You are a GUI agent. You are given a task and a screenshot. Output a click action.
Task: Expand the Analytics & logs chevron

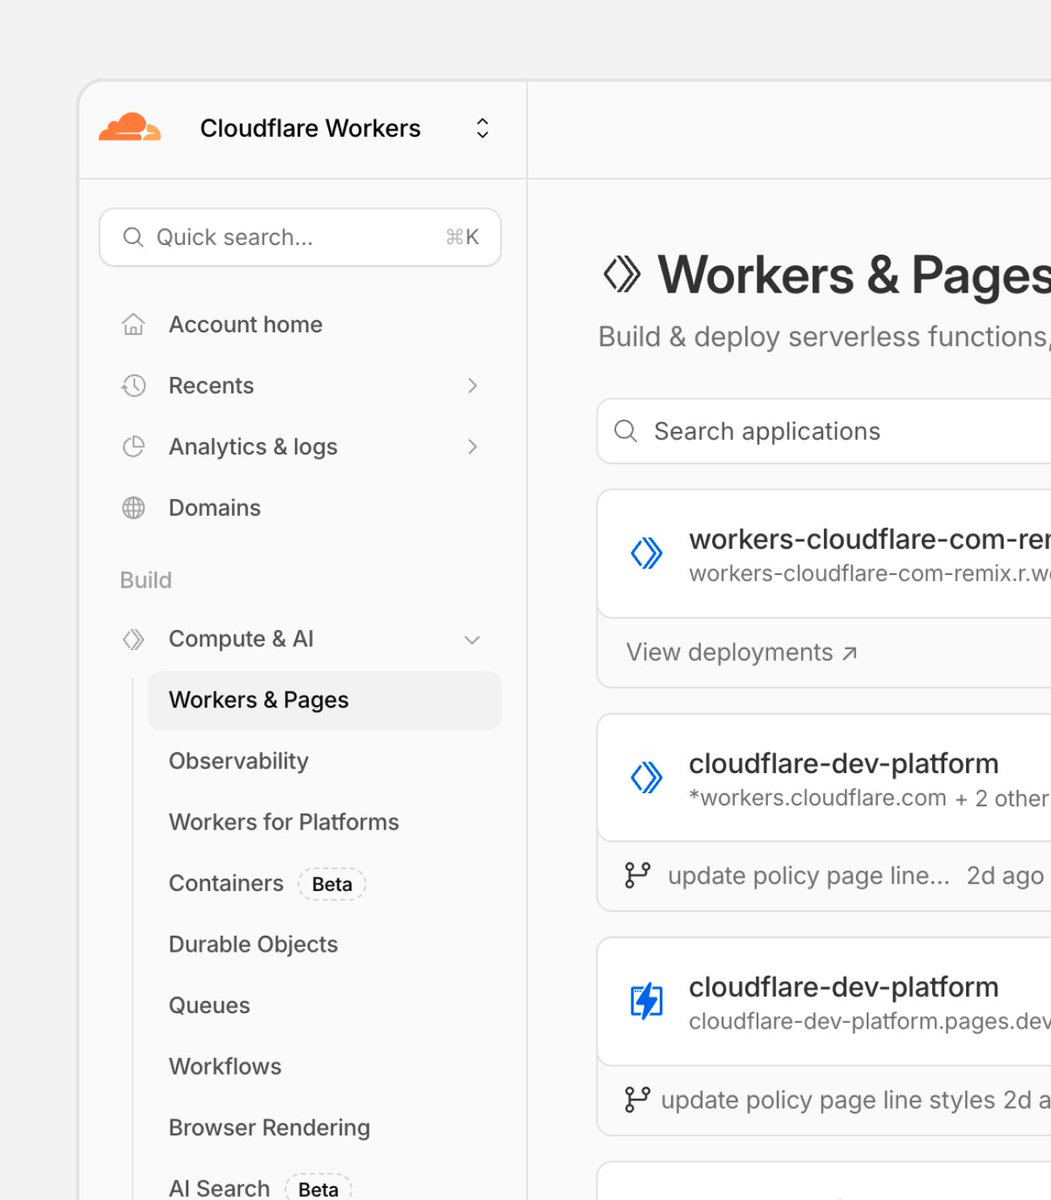coord(472,446)
